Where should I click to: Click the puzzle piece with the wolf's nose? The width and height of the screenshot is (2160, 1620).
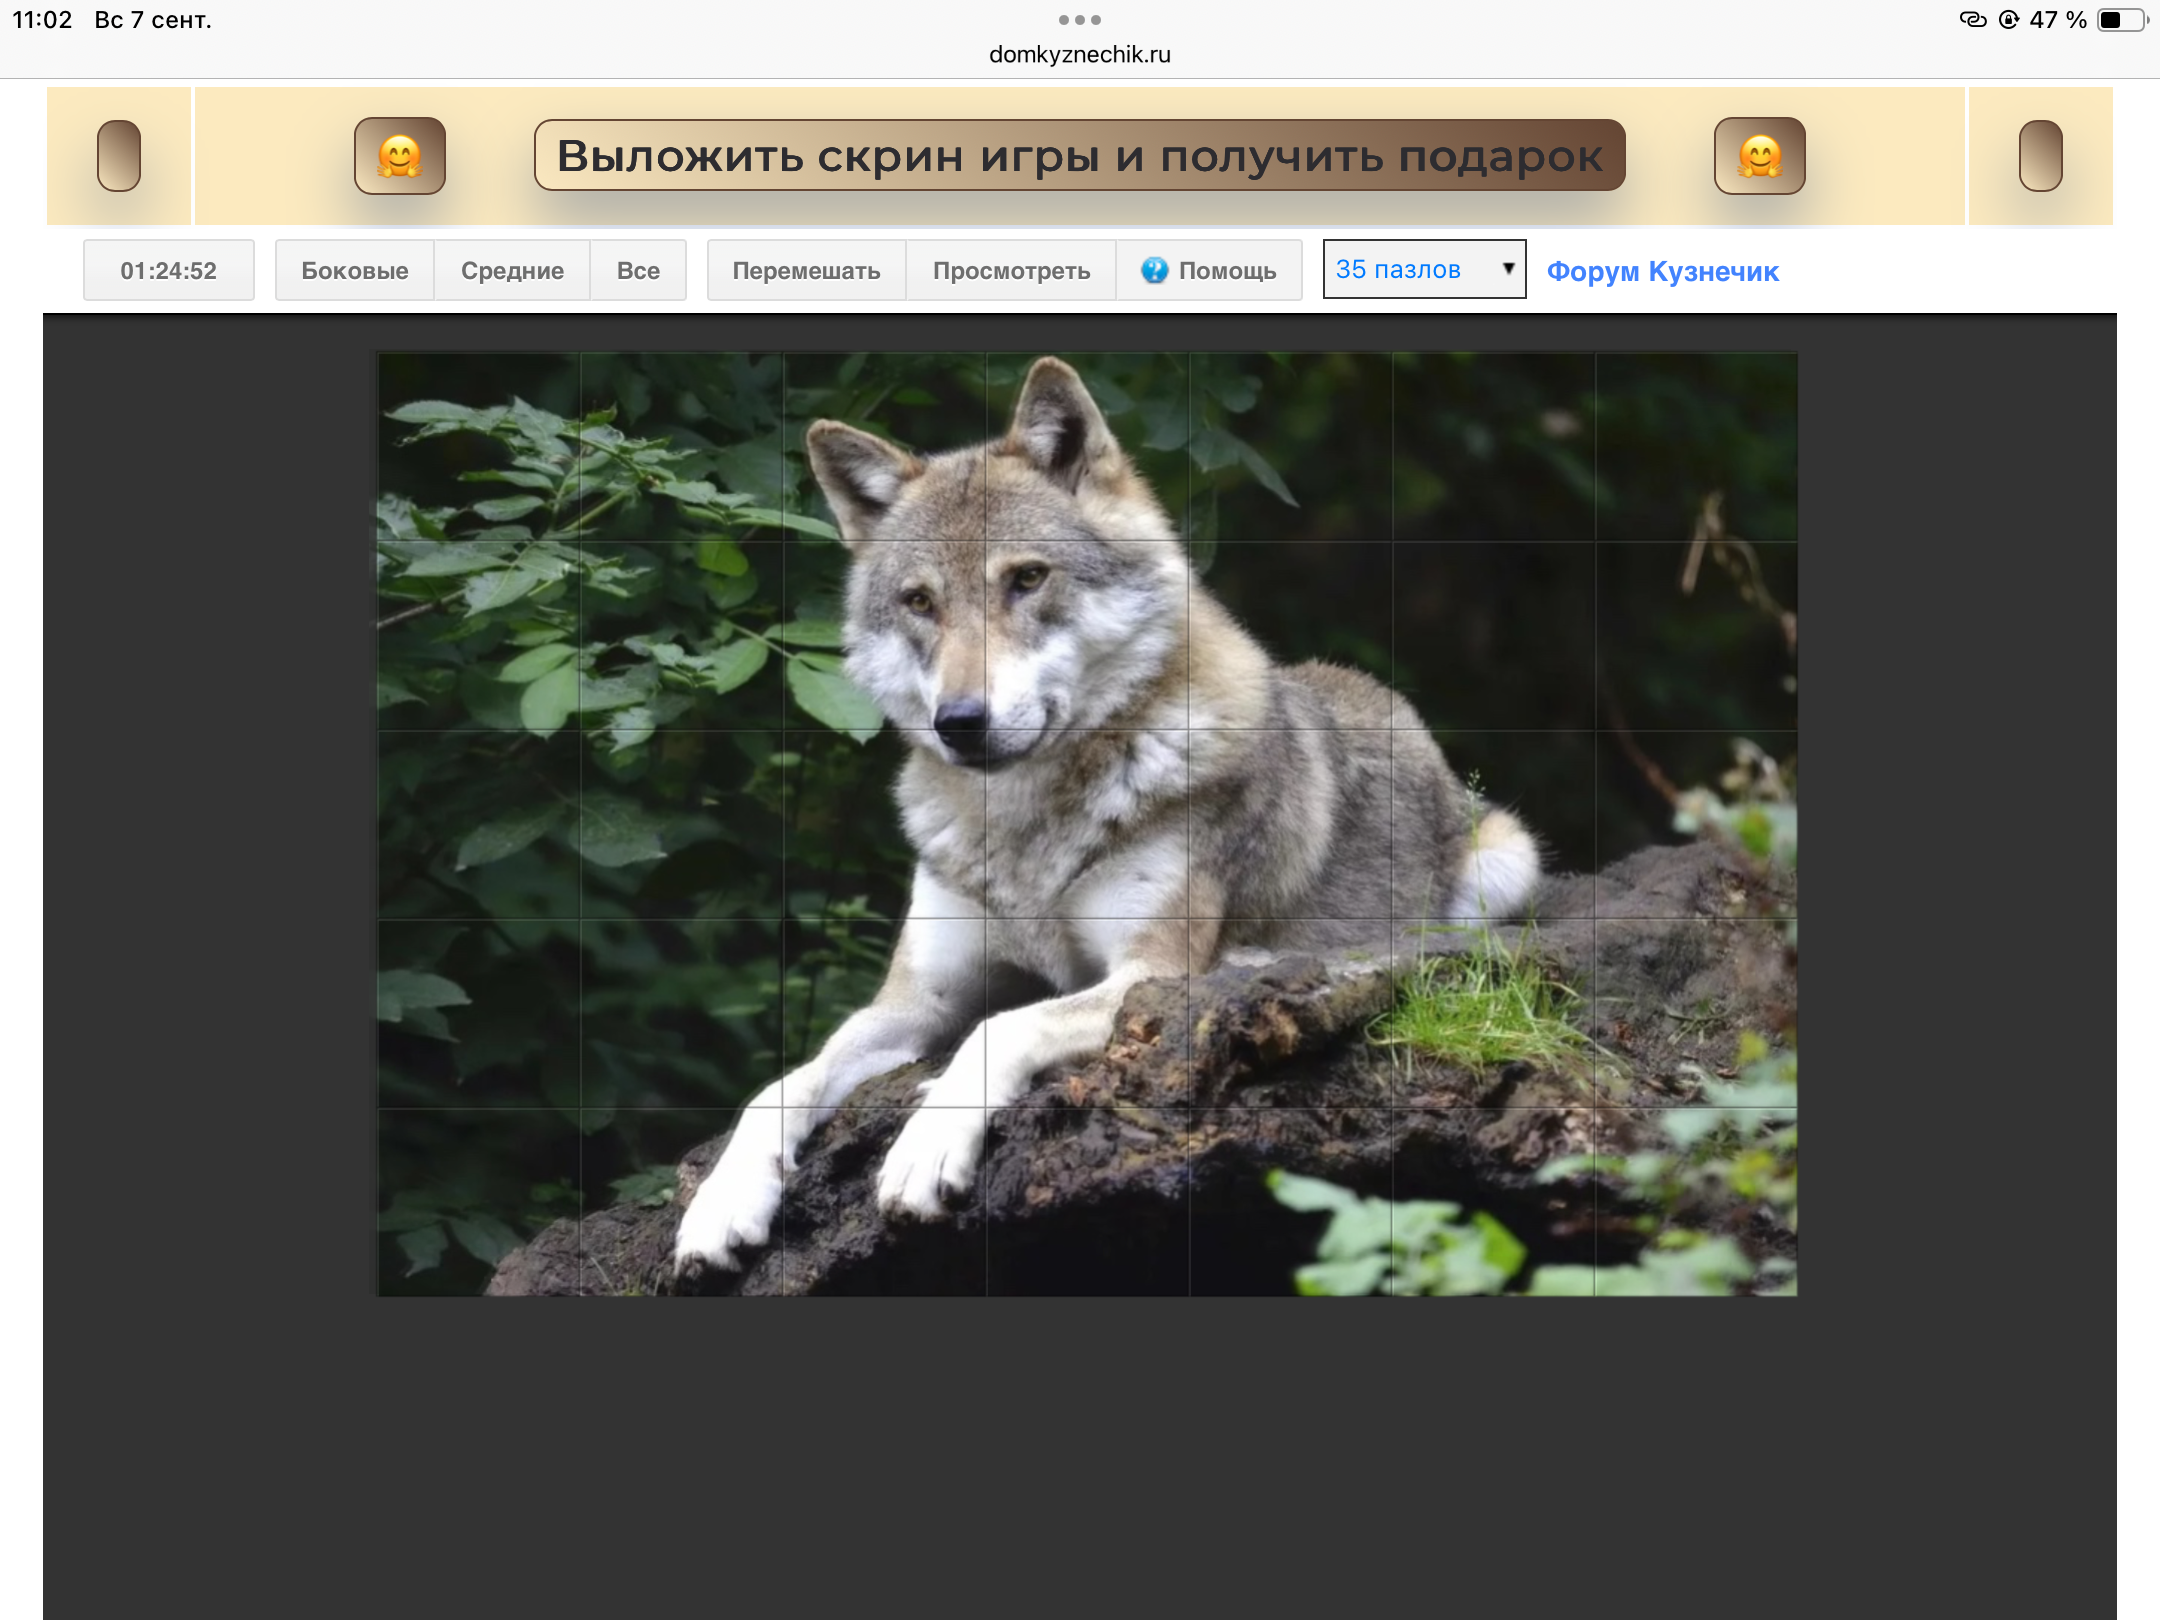click(884, 636)
